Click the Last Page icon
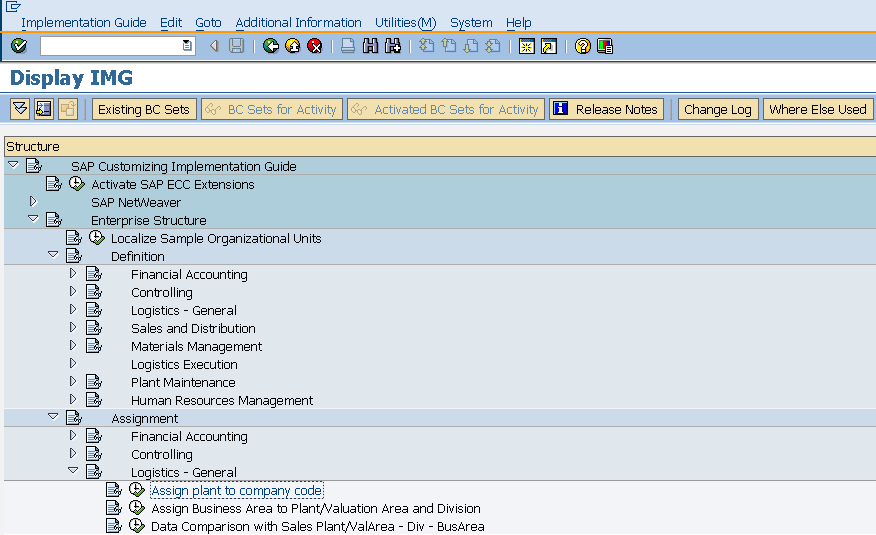This screenshot has height=535, width=876. coord(493,46)
